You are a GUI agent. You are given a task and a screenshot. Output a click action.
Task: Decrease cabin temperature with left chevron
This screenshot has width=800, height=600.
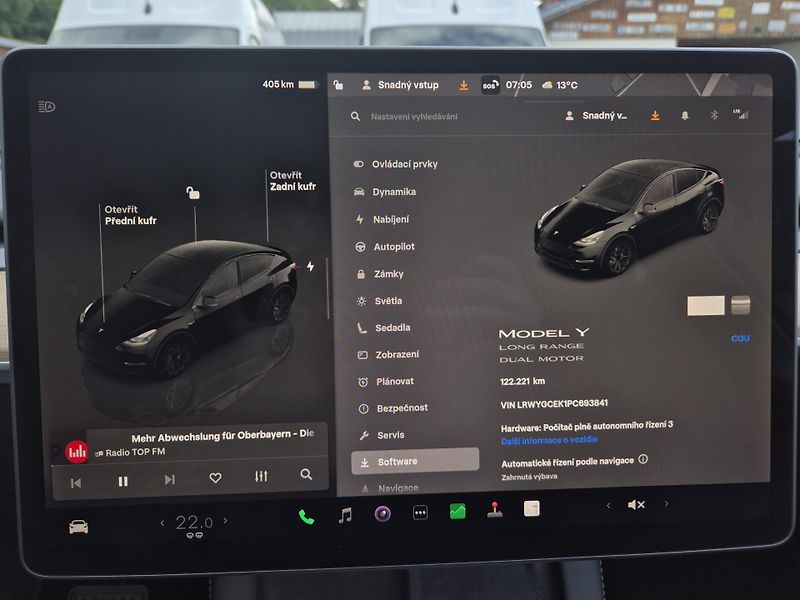162,523
